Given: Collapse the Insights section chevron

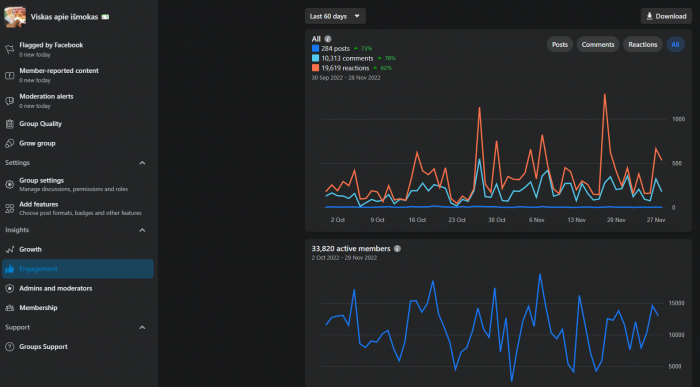Looking at the screenshot, I should pos(142,230).
